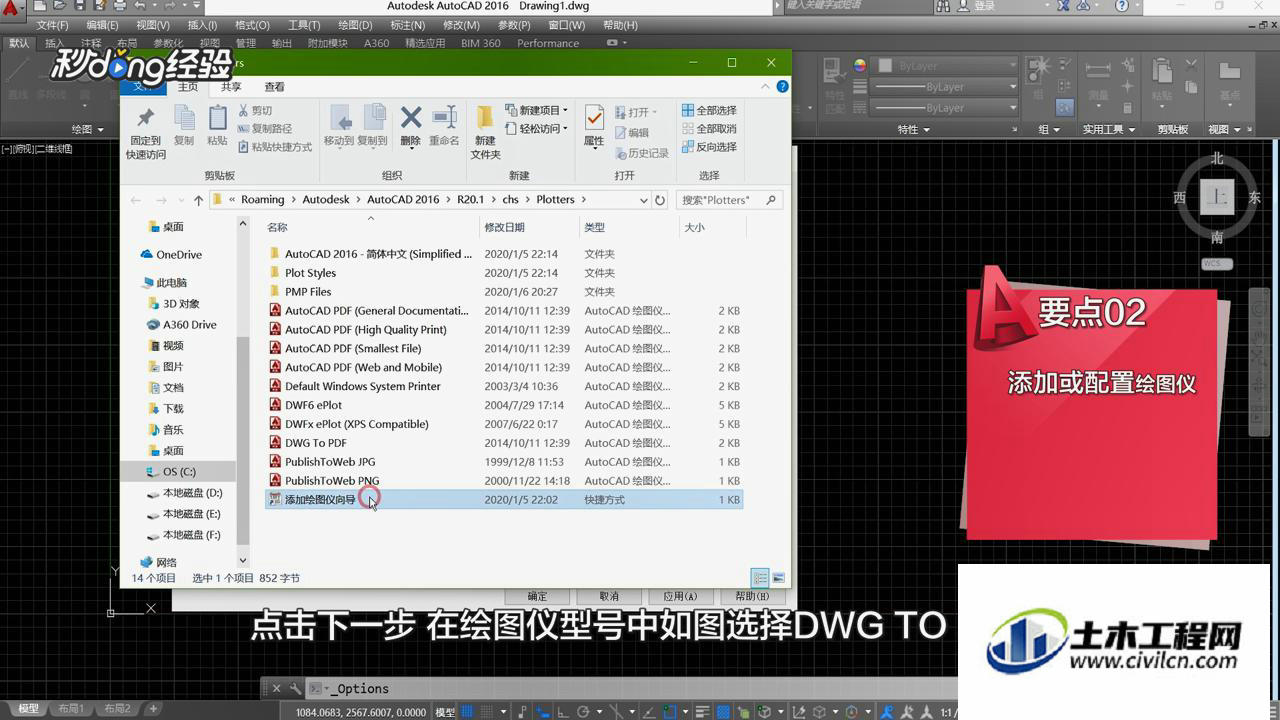The width and height of the screenshot is (1280, 720).
Task: Click the Explorer help question mark icon
Action: [783, 87]
